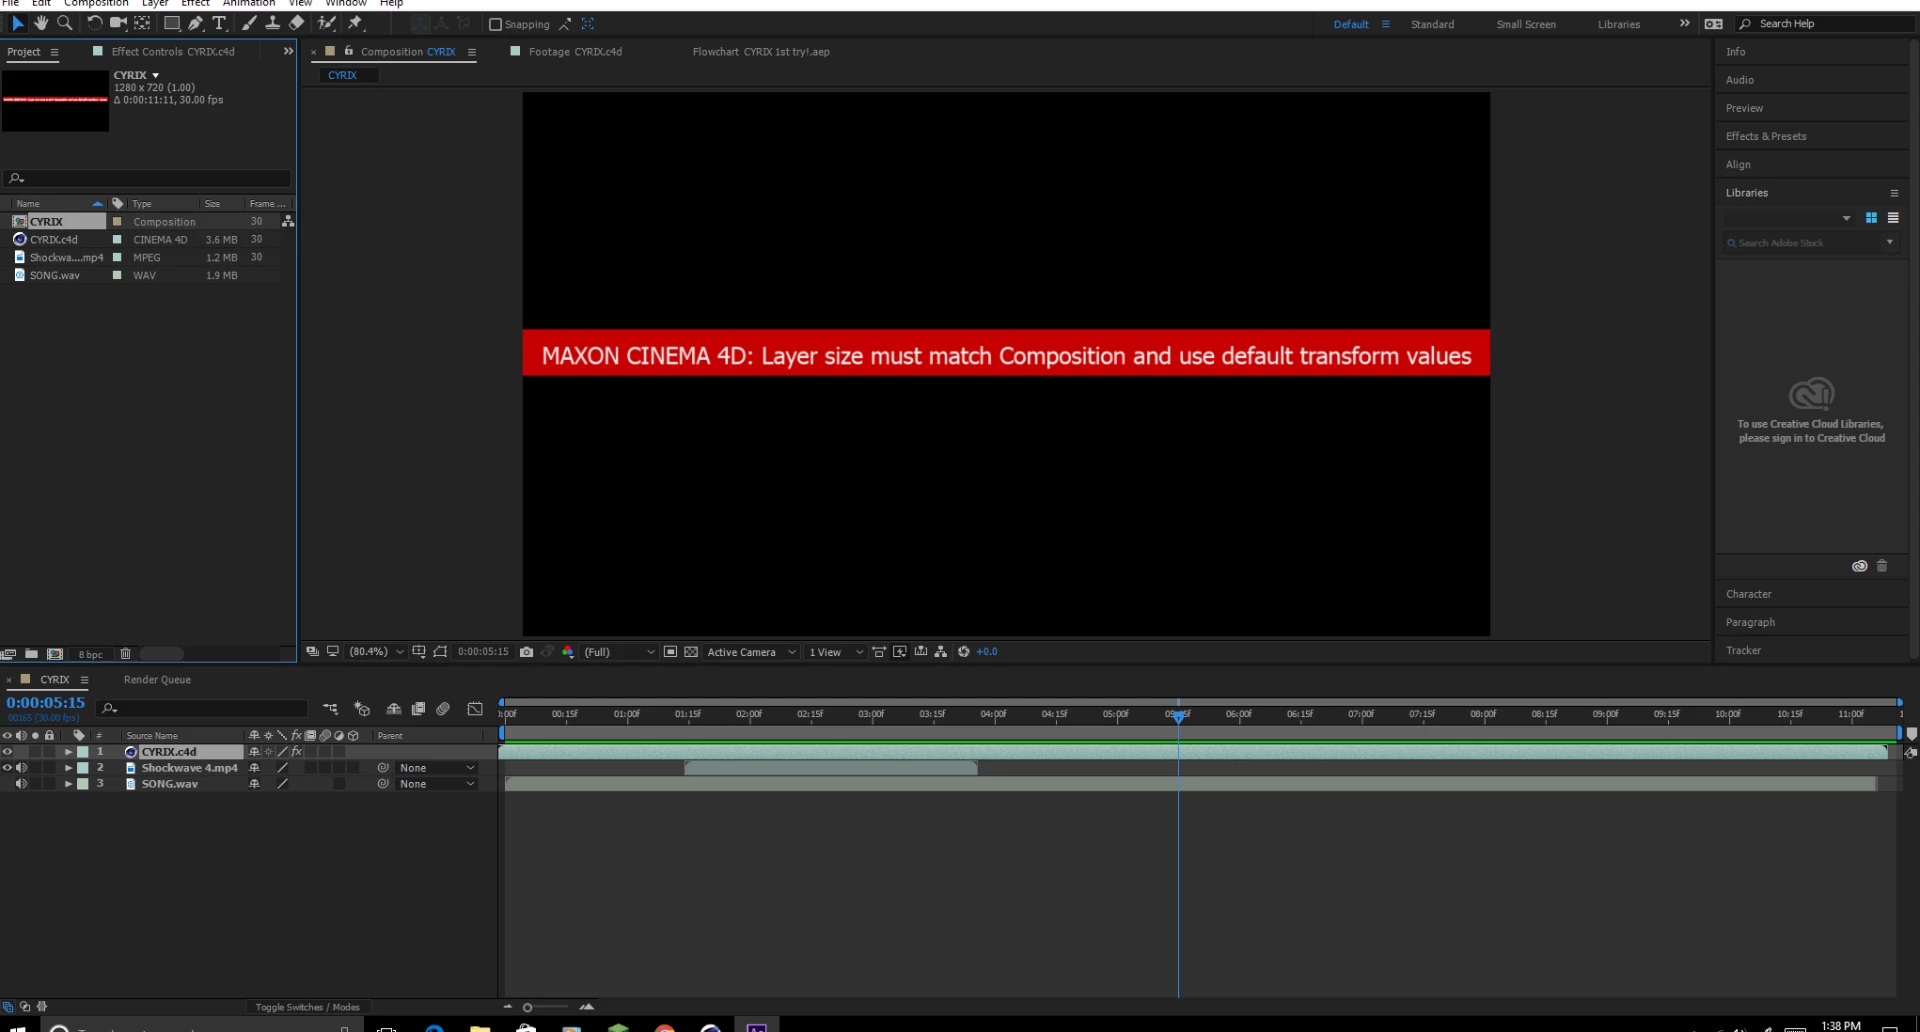Toggle the transparency grid icon
1920x1032 pixels.
pyautogui.click(x=691, y=652)
